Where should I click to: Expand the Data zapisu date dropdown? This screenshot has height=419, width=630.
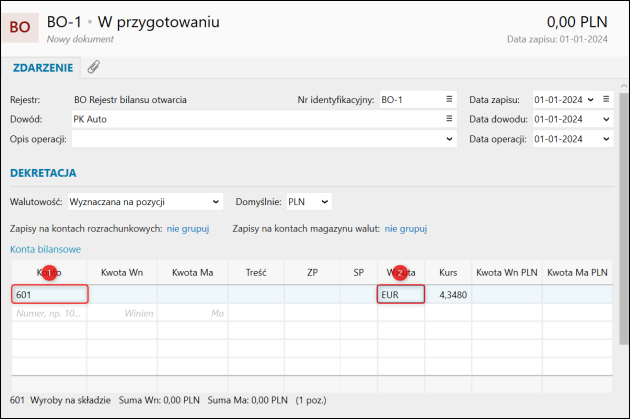(x=591, y=100)
